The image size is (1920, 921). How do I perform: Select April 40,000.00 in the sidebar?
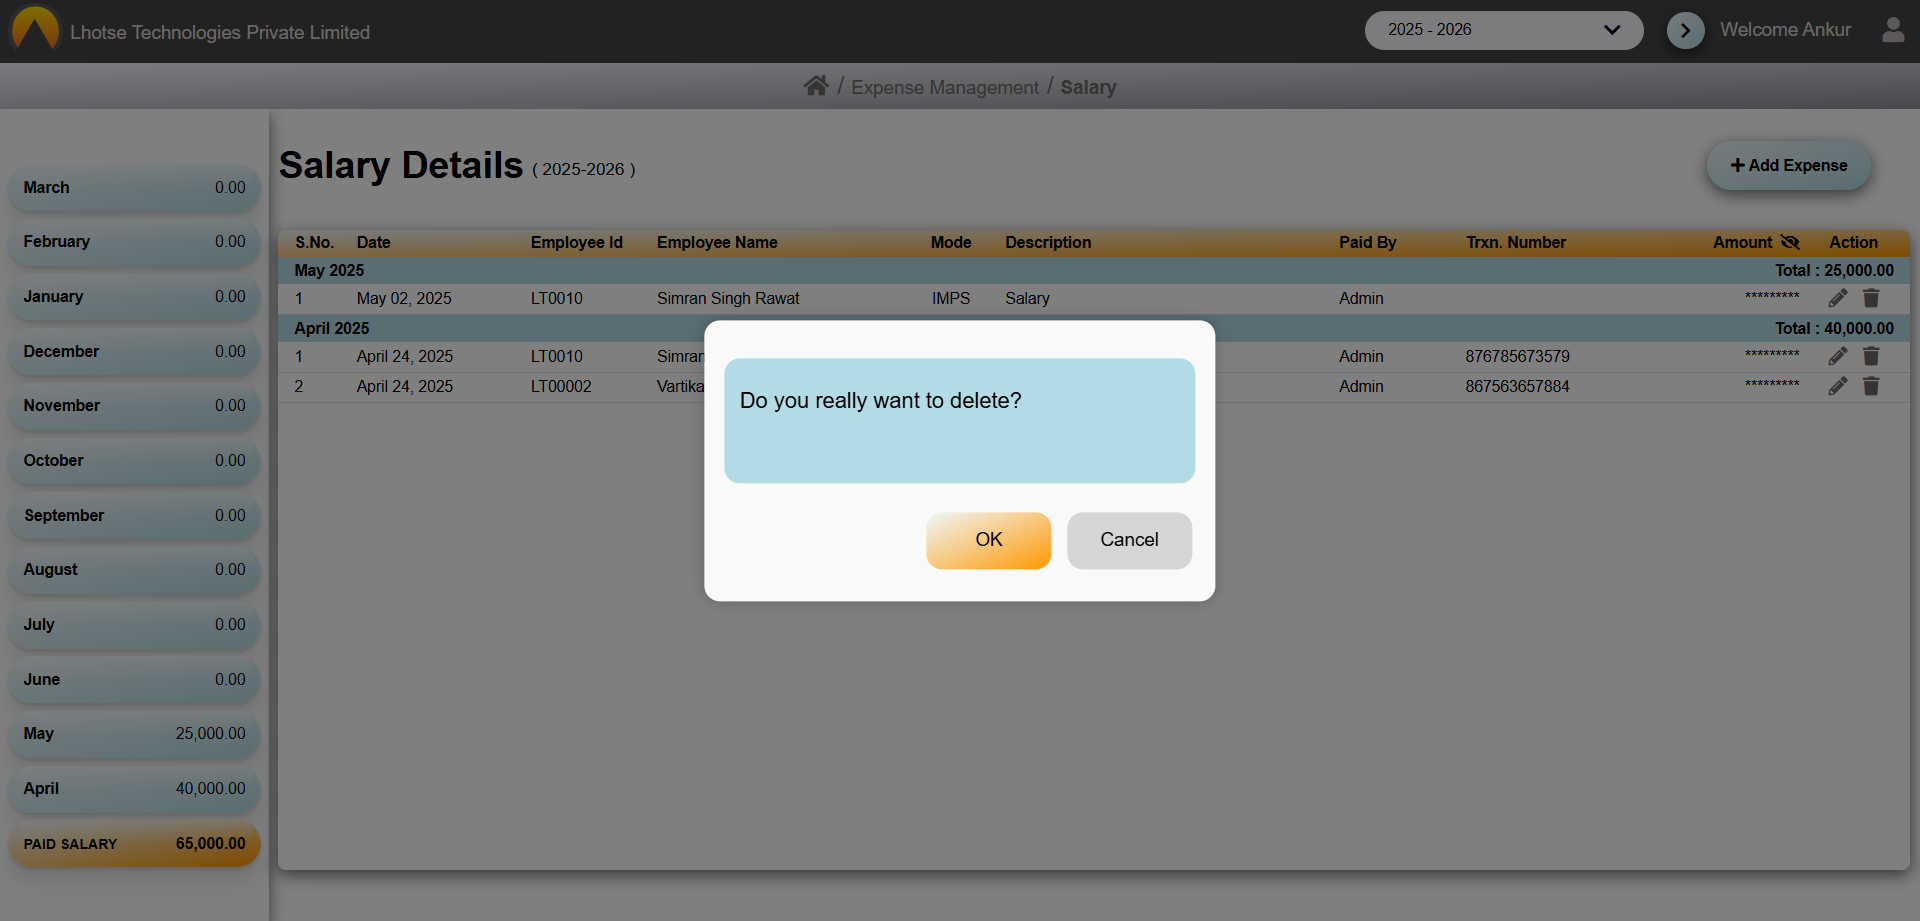tap(135, 789)
